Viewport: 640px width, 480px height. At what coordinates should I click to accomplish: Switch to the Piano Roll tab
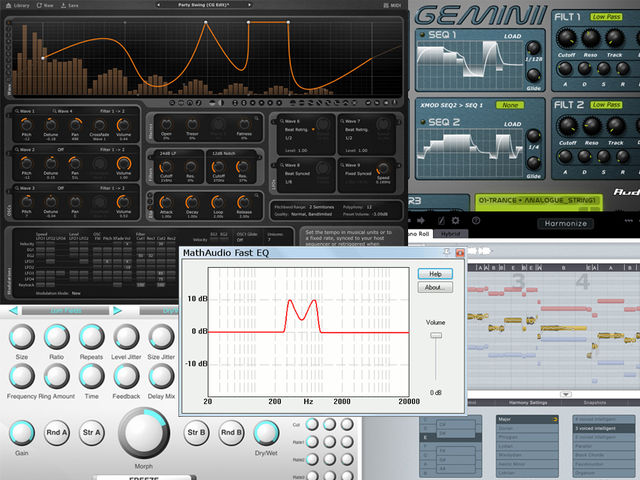click(x=419, y=234)
